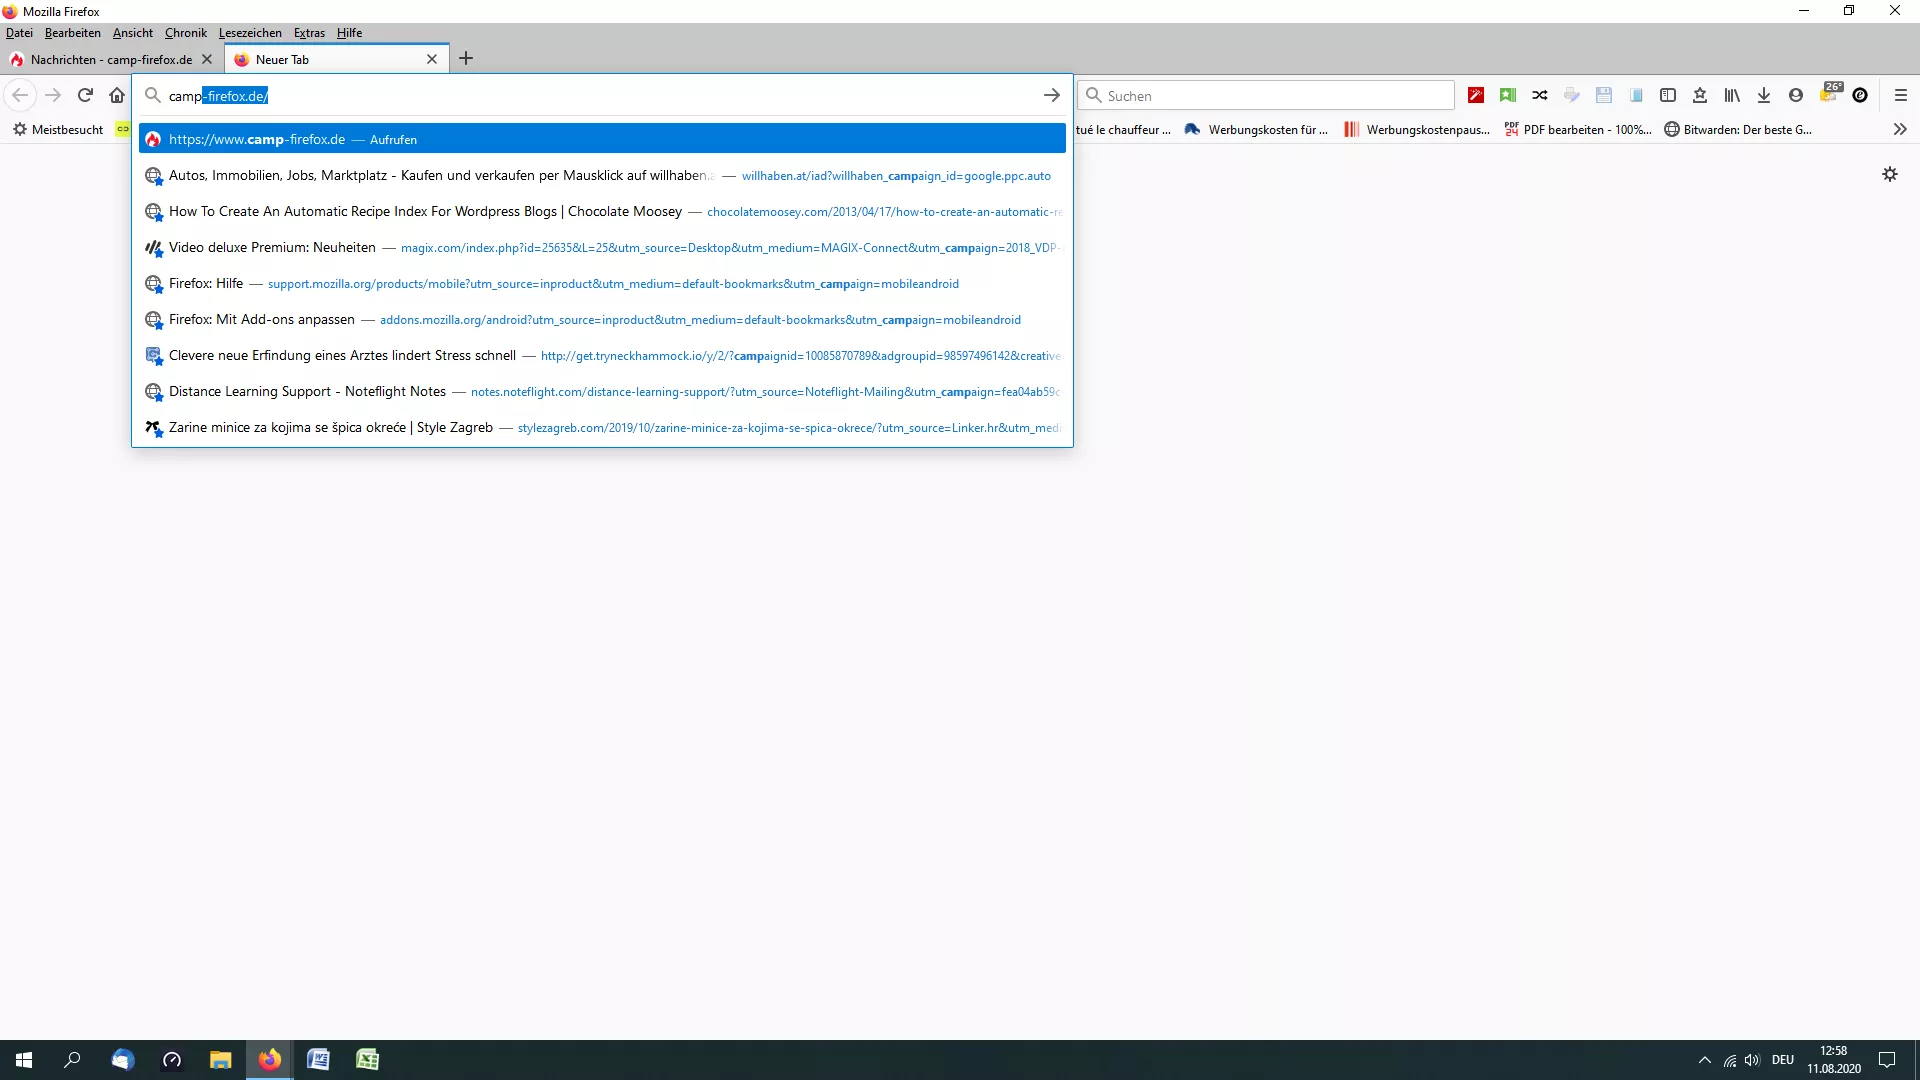1920x1080 pixels.
Task: Select the https://www.camp-firefox.de Aufrufen suggestion
Action: point(600,139)
